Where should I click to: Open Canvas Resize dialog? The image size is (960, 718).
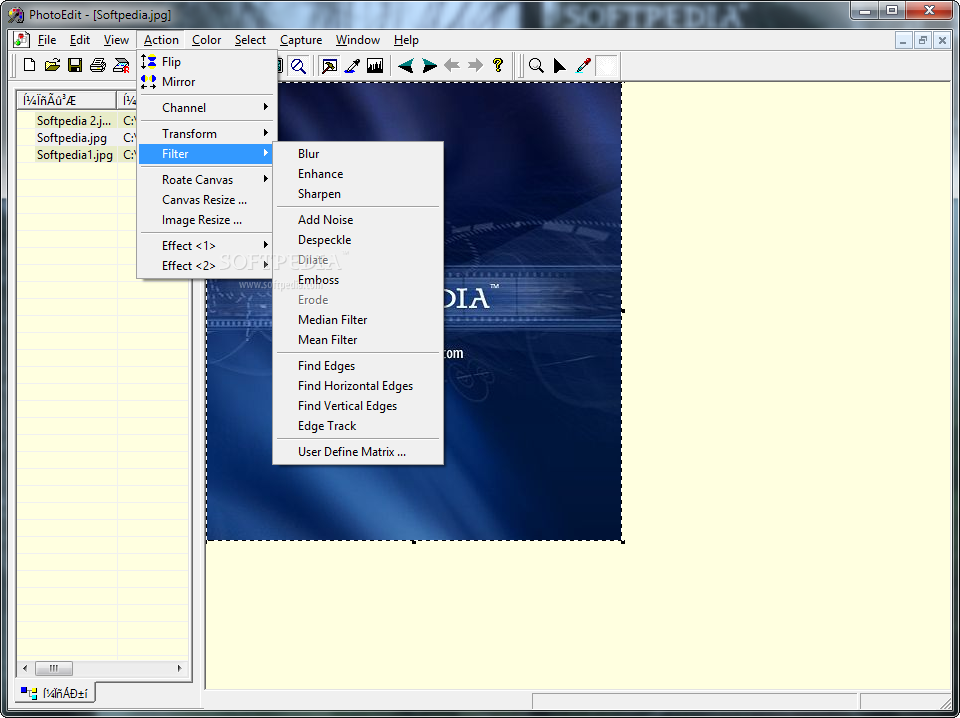208,200
